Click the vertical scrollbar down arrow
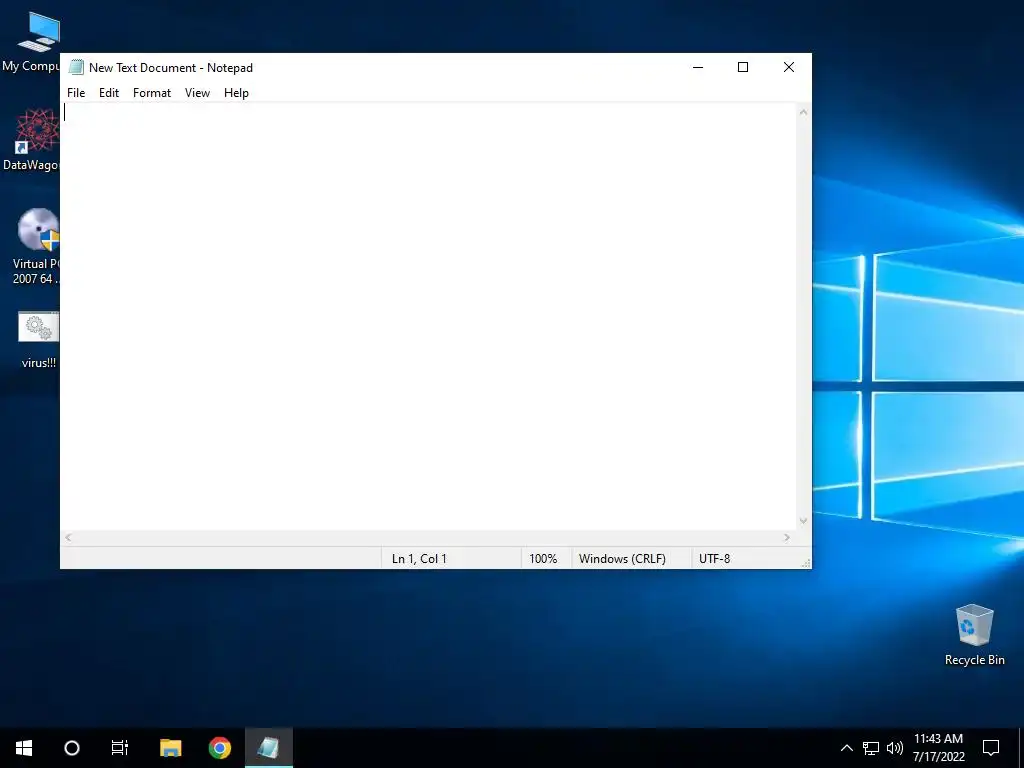 pos(803,520)
